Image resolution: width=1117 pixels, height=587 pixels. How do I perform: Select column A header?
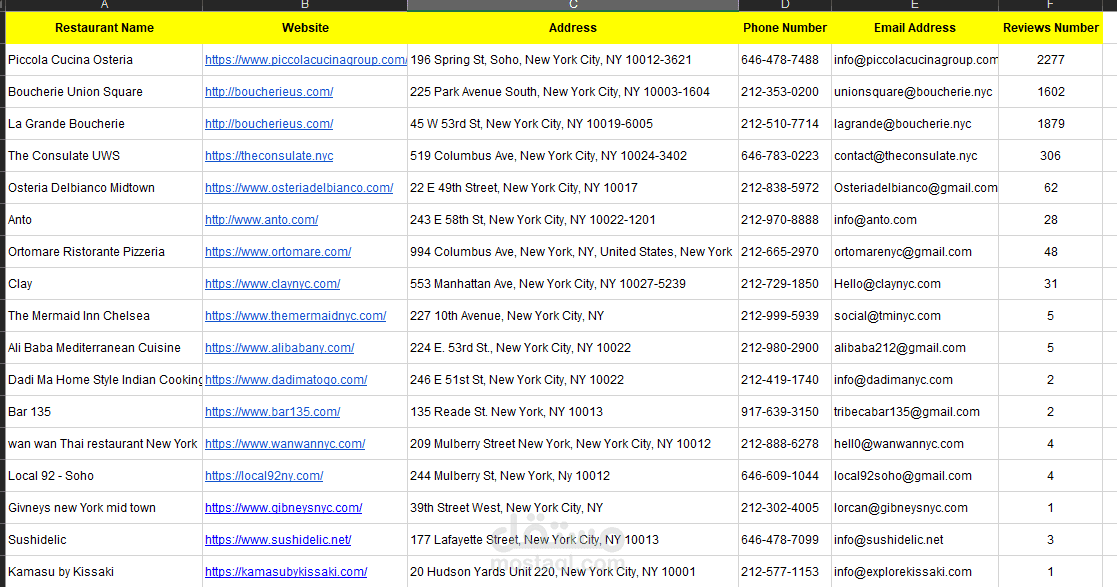104,5
